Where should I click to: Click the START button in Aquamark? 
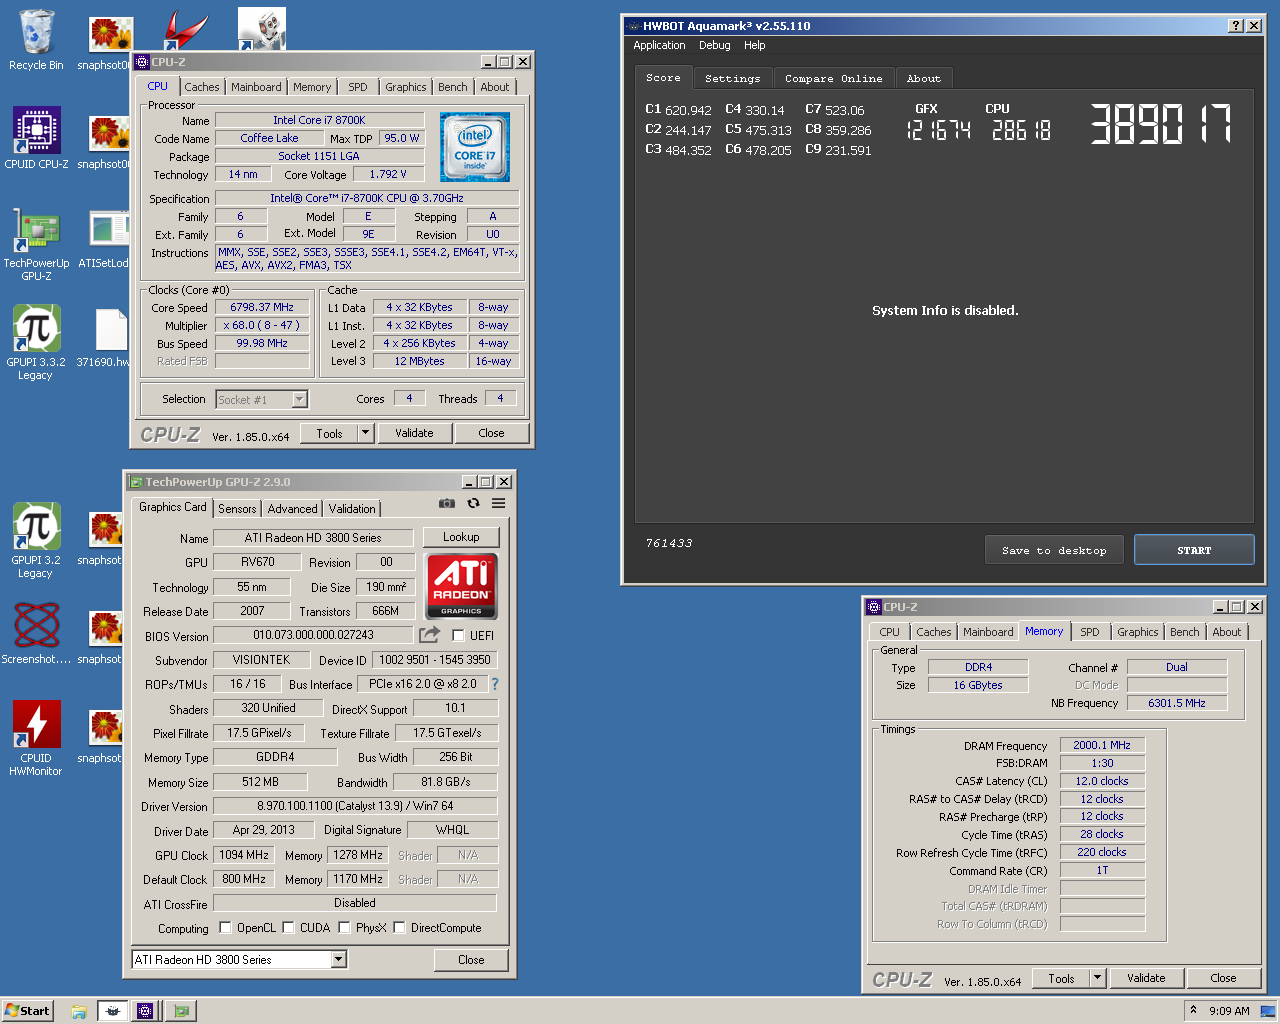click(1194, 550)
